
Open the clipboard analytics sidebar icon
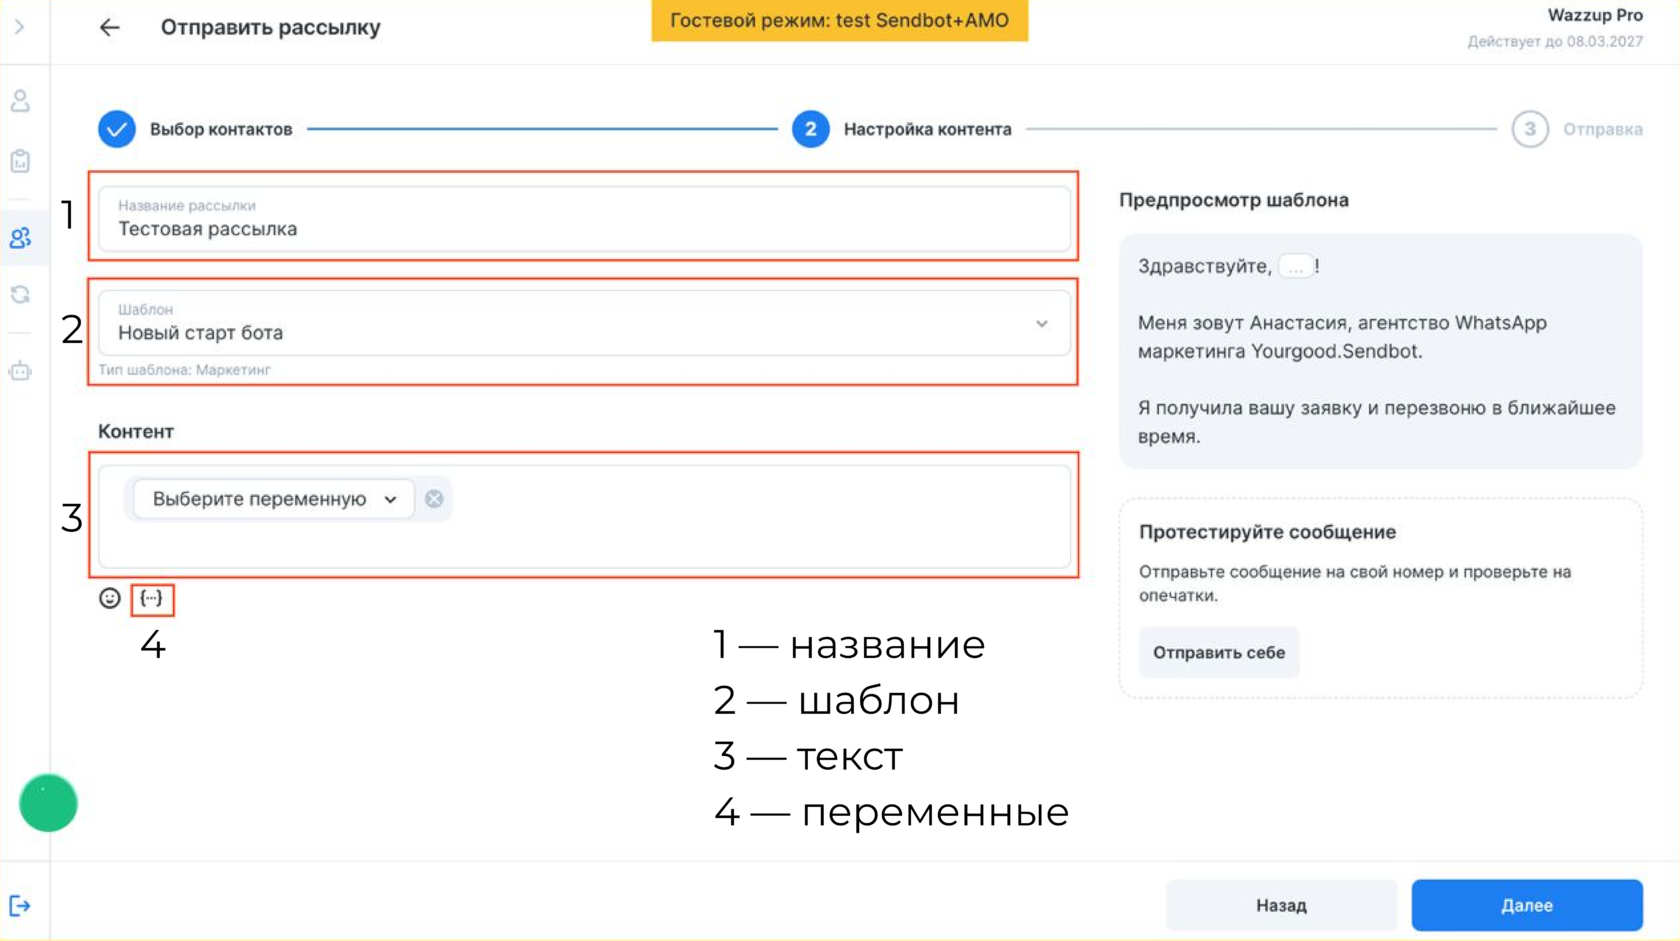pos(20,161)
